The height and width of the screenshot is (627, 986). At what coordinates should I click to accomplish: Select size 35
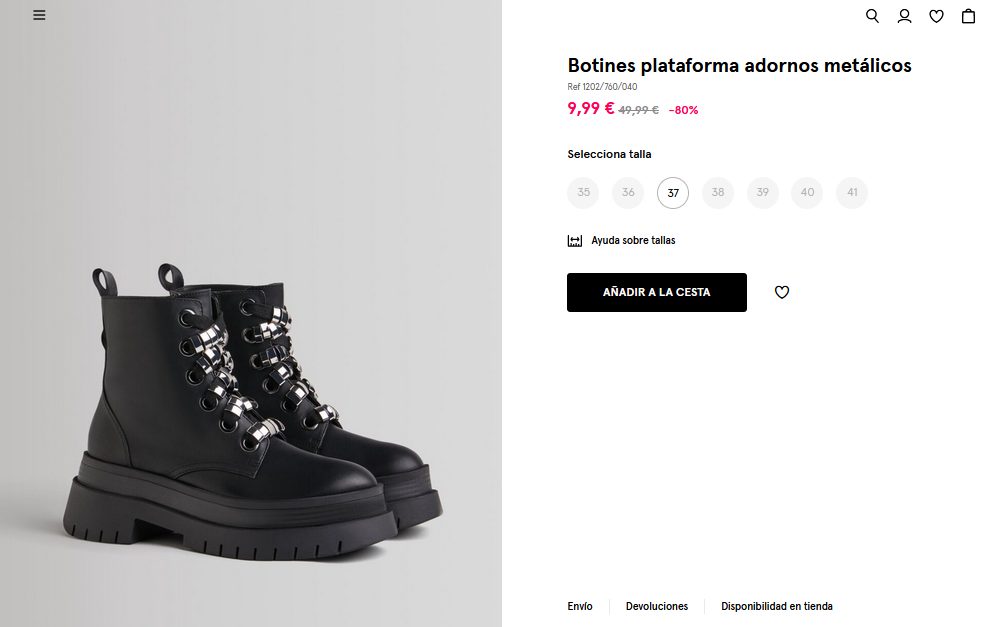[583, 193]
